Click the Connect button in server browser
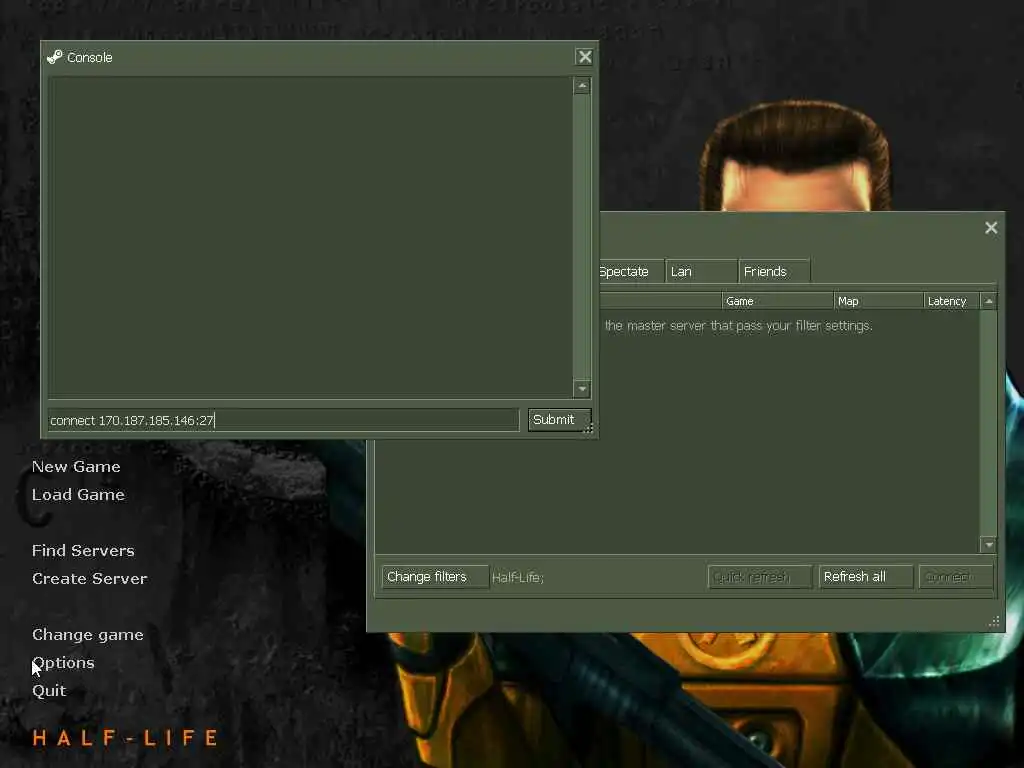Screen dimensions: 1024x768 pyautogui.click(x=955, y=577)
